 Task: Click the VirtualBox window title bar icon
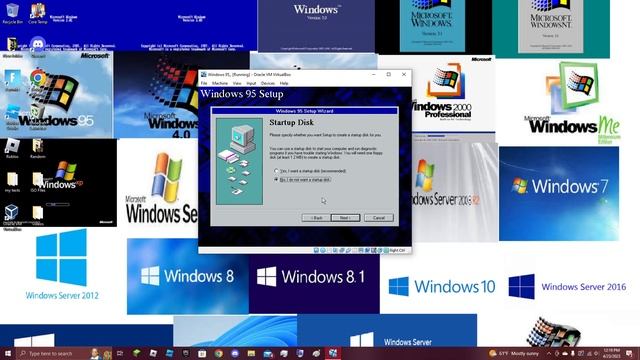coord(204,75)
